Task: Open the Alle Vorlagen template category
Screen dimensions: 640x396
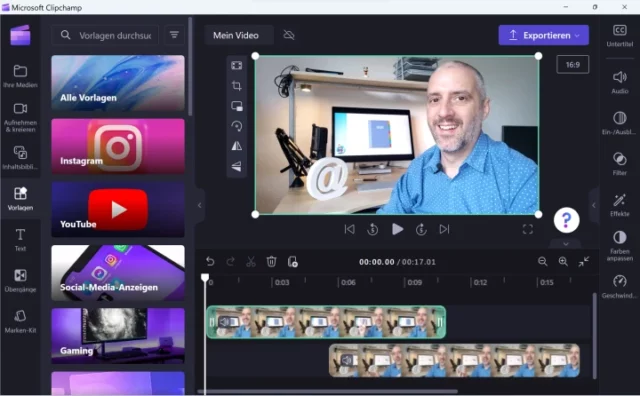Action: click(118, 83)
